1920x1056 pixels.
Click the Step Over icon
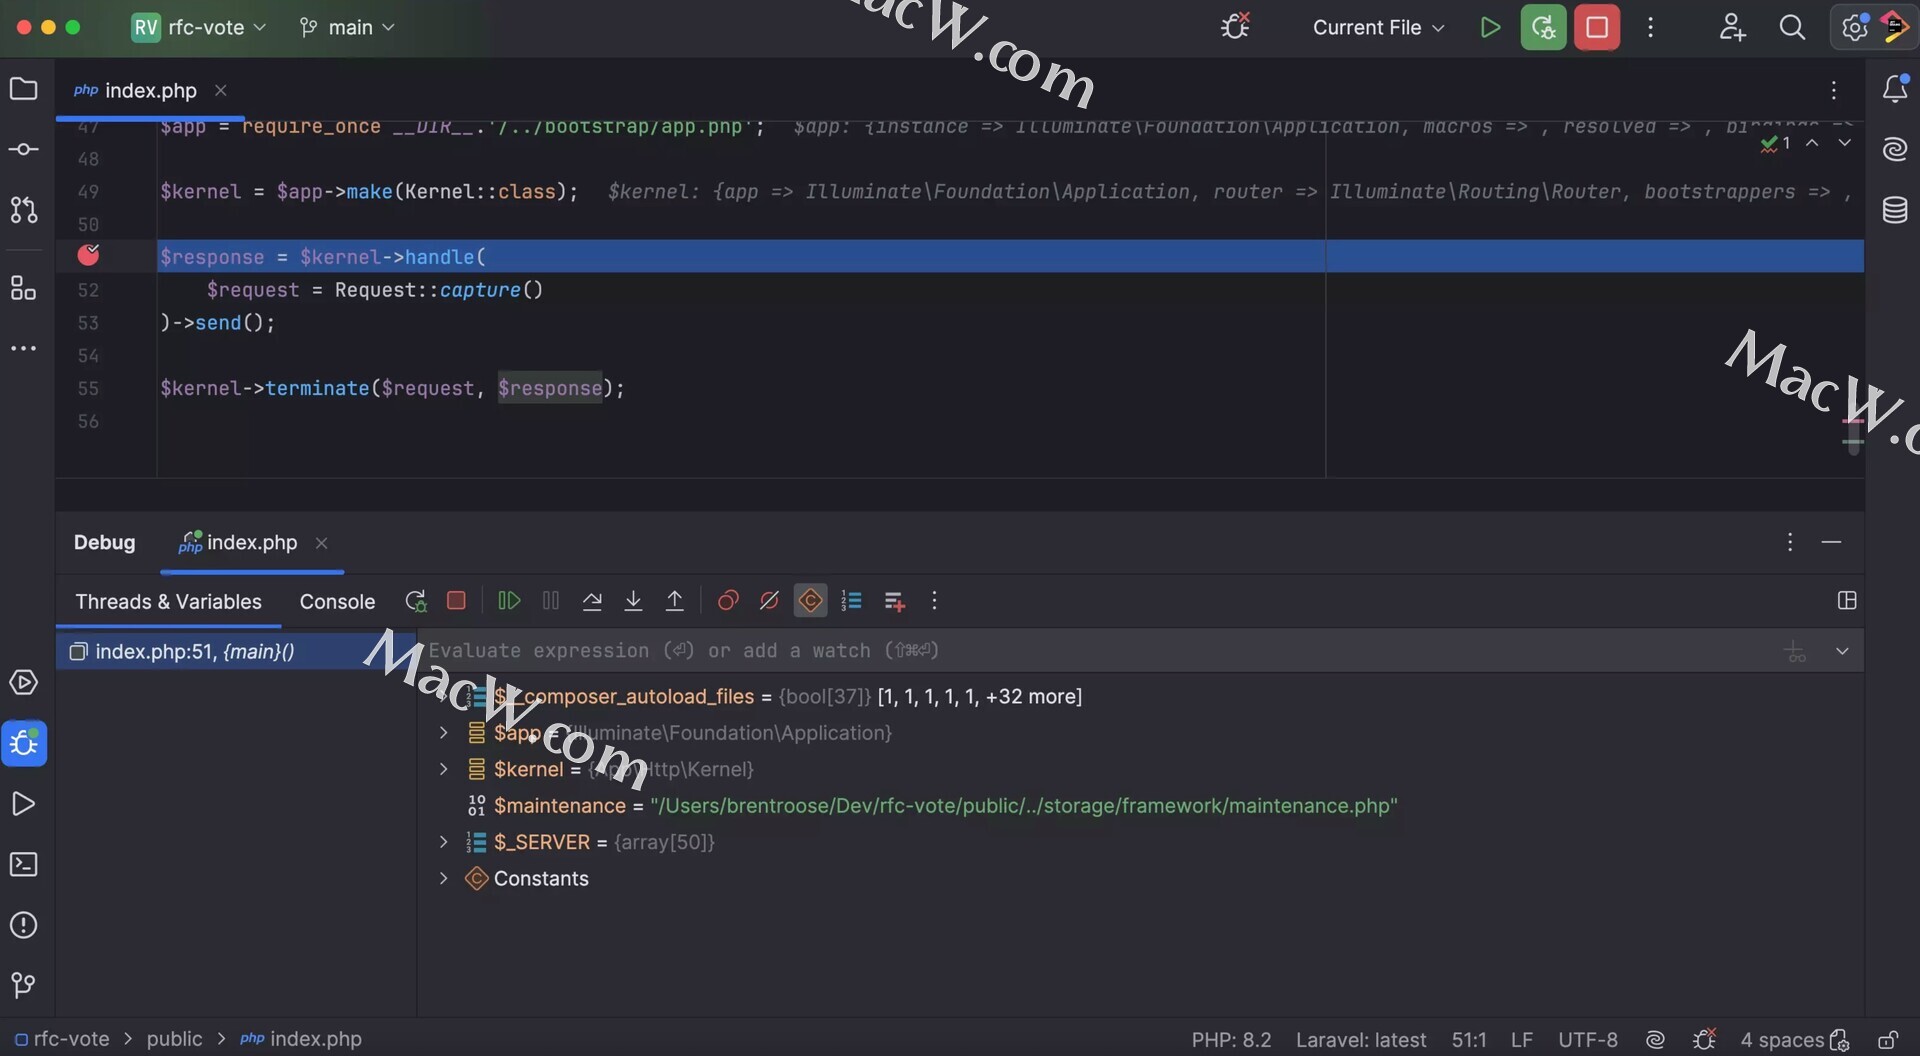(592, 601)
